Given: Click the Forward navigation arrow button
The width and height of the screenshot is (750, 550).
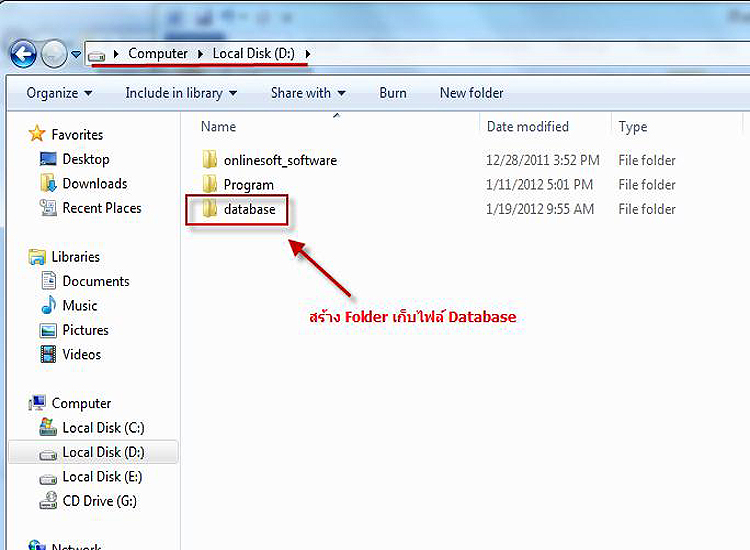Looking at the screenshot, I should click(54, 53).
